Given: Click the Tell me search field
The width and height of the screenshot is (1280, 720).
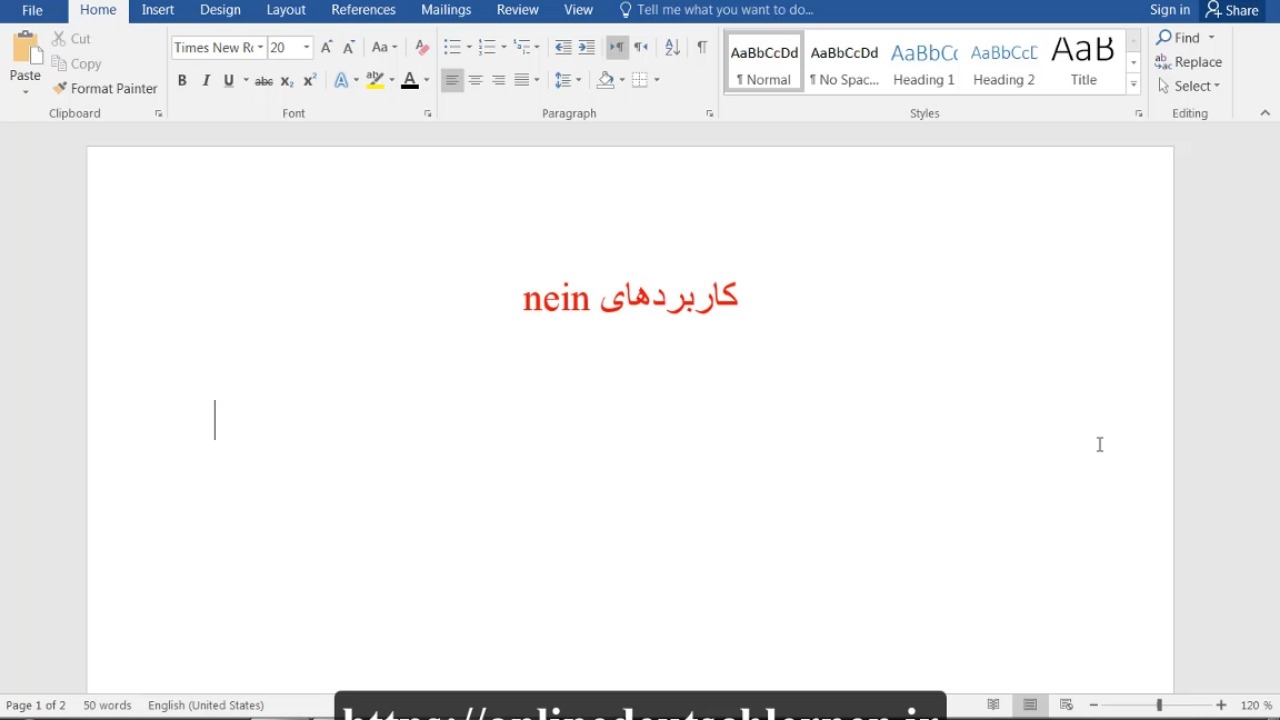Looking at the screenshot, I should 725,10.
